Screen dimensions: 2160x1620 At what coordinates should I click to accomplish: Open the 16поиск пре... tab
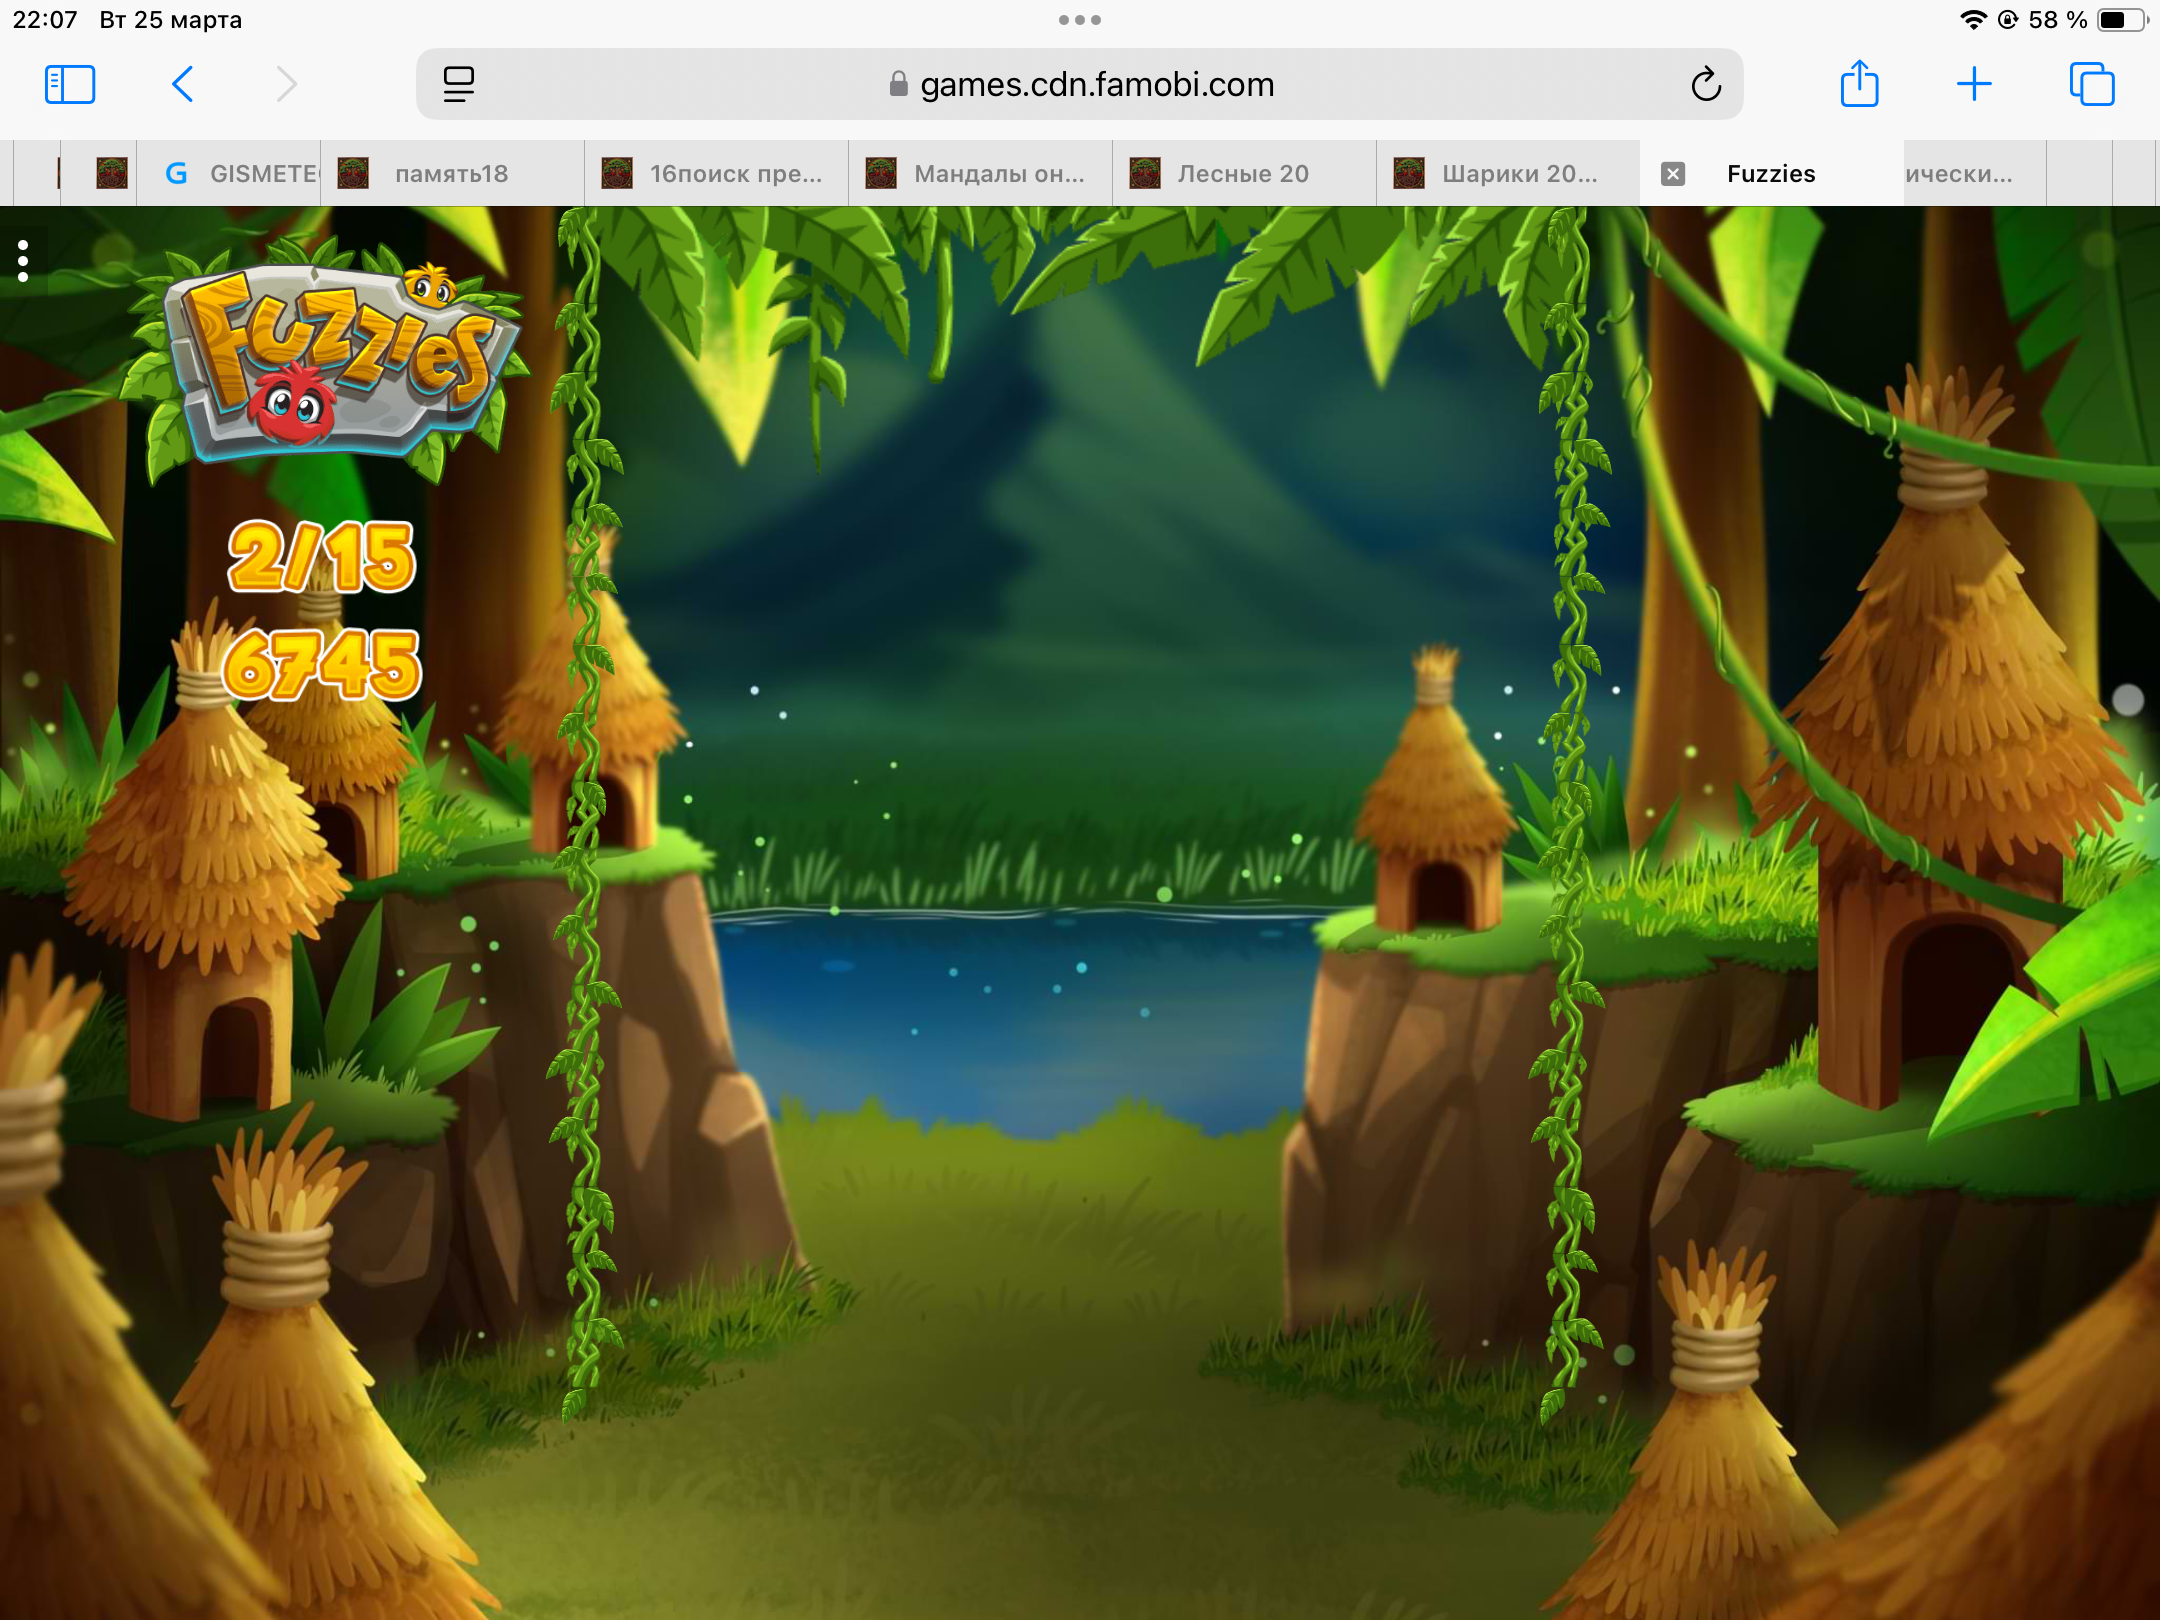pos(716,174)
